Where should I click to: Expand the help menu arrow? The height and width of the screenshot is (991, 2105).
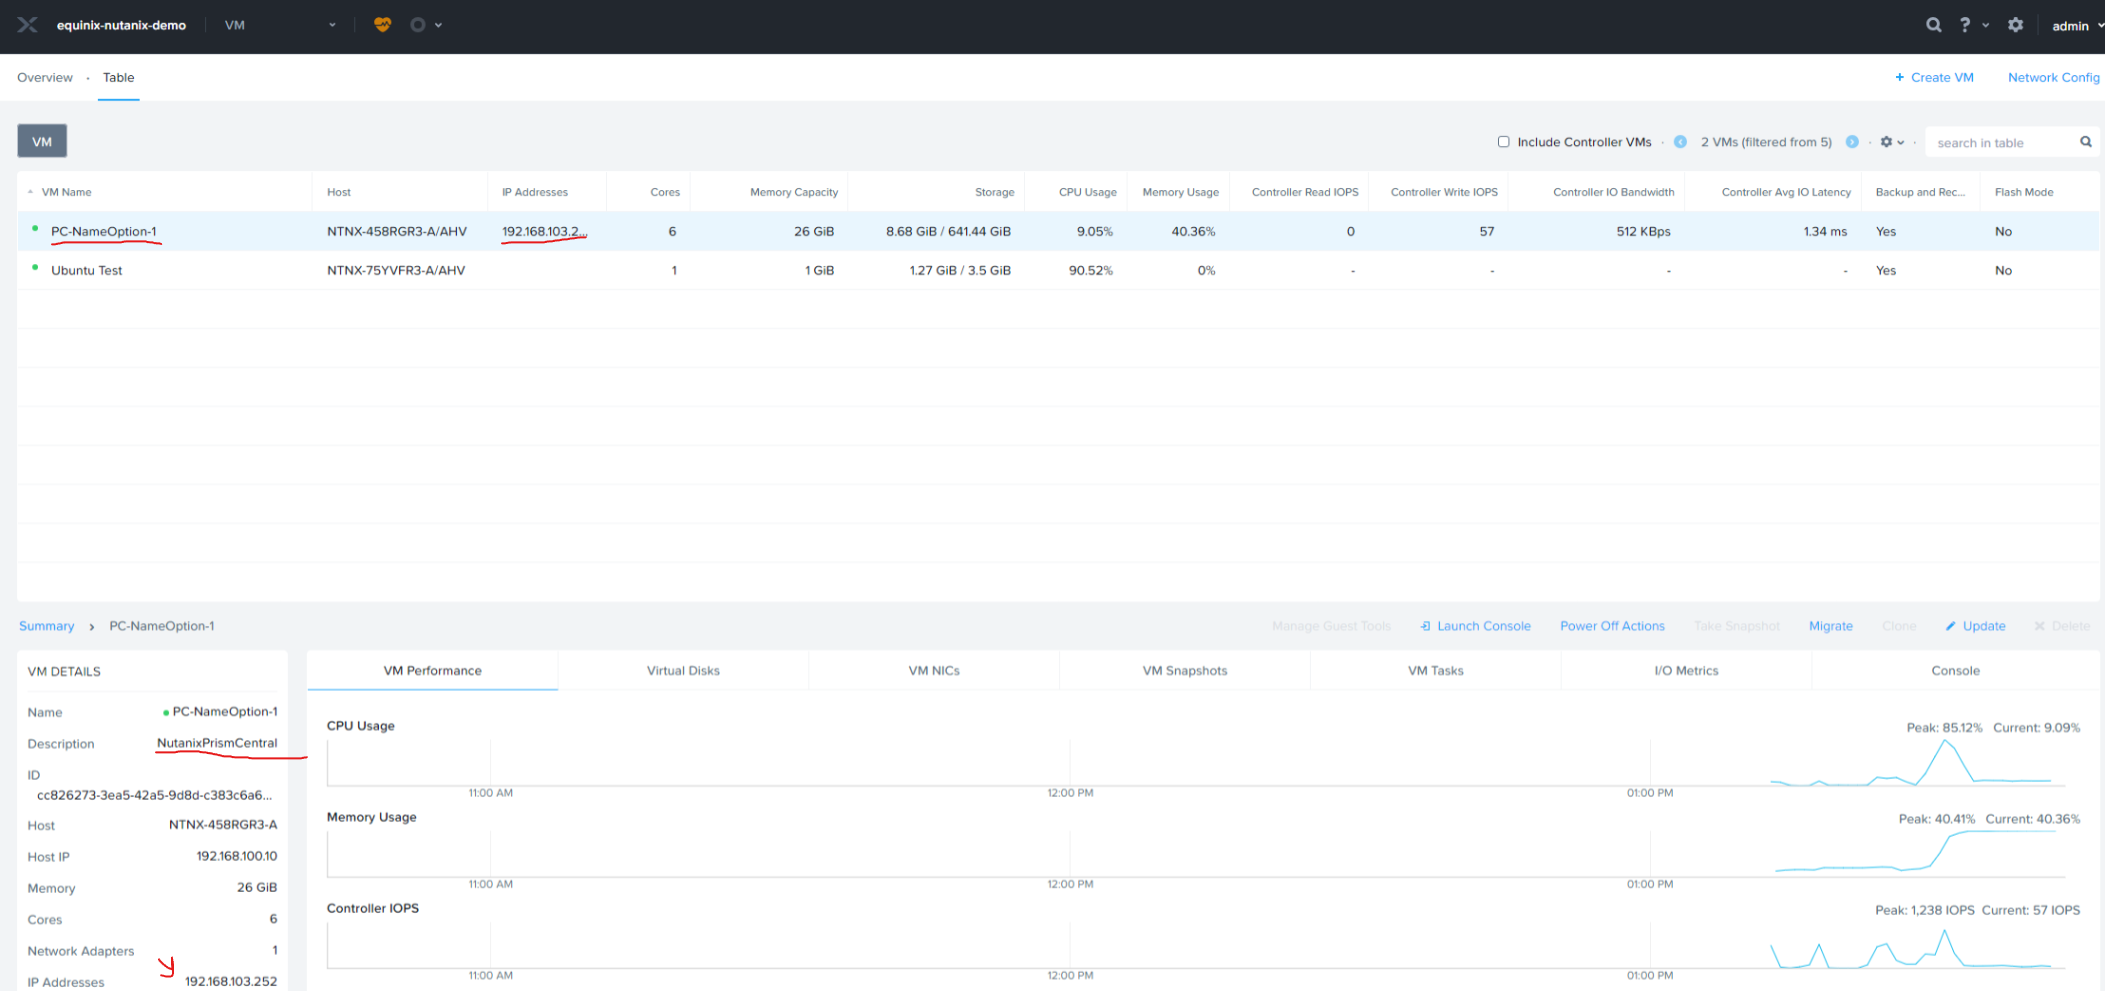[1986, 25]
